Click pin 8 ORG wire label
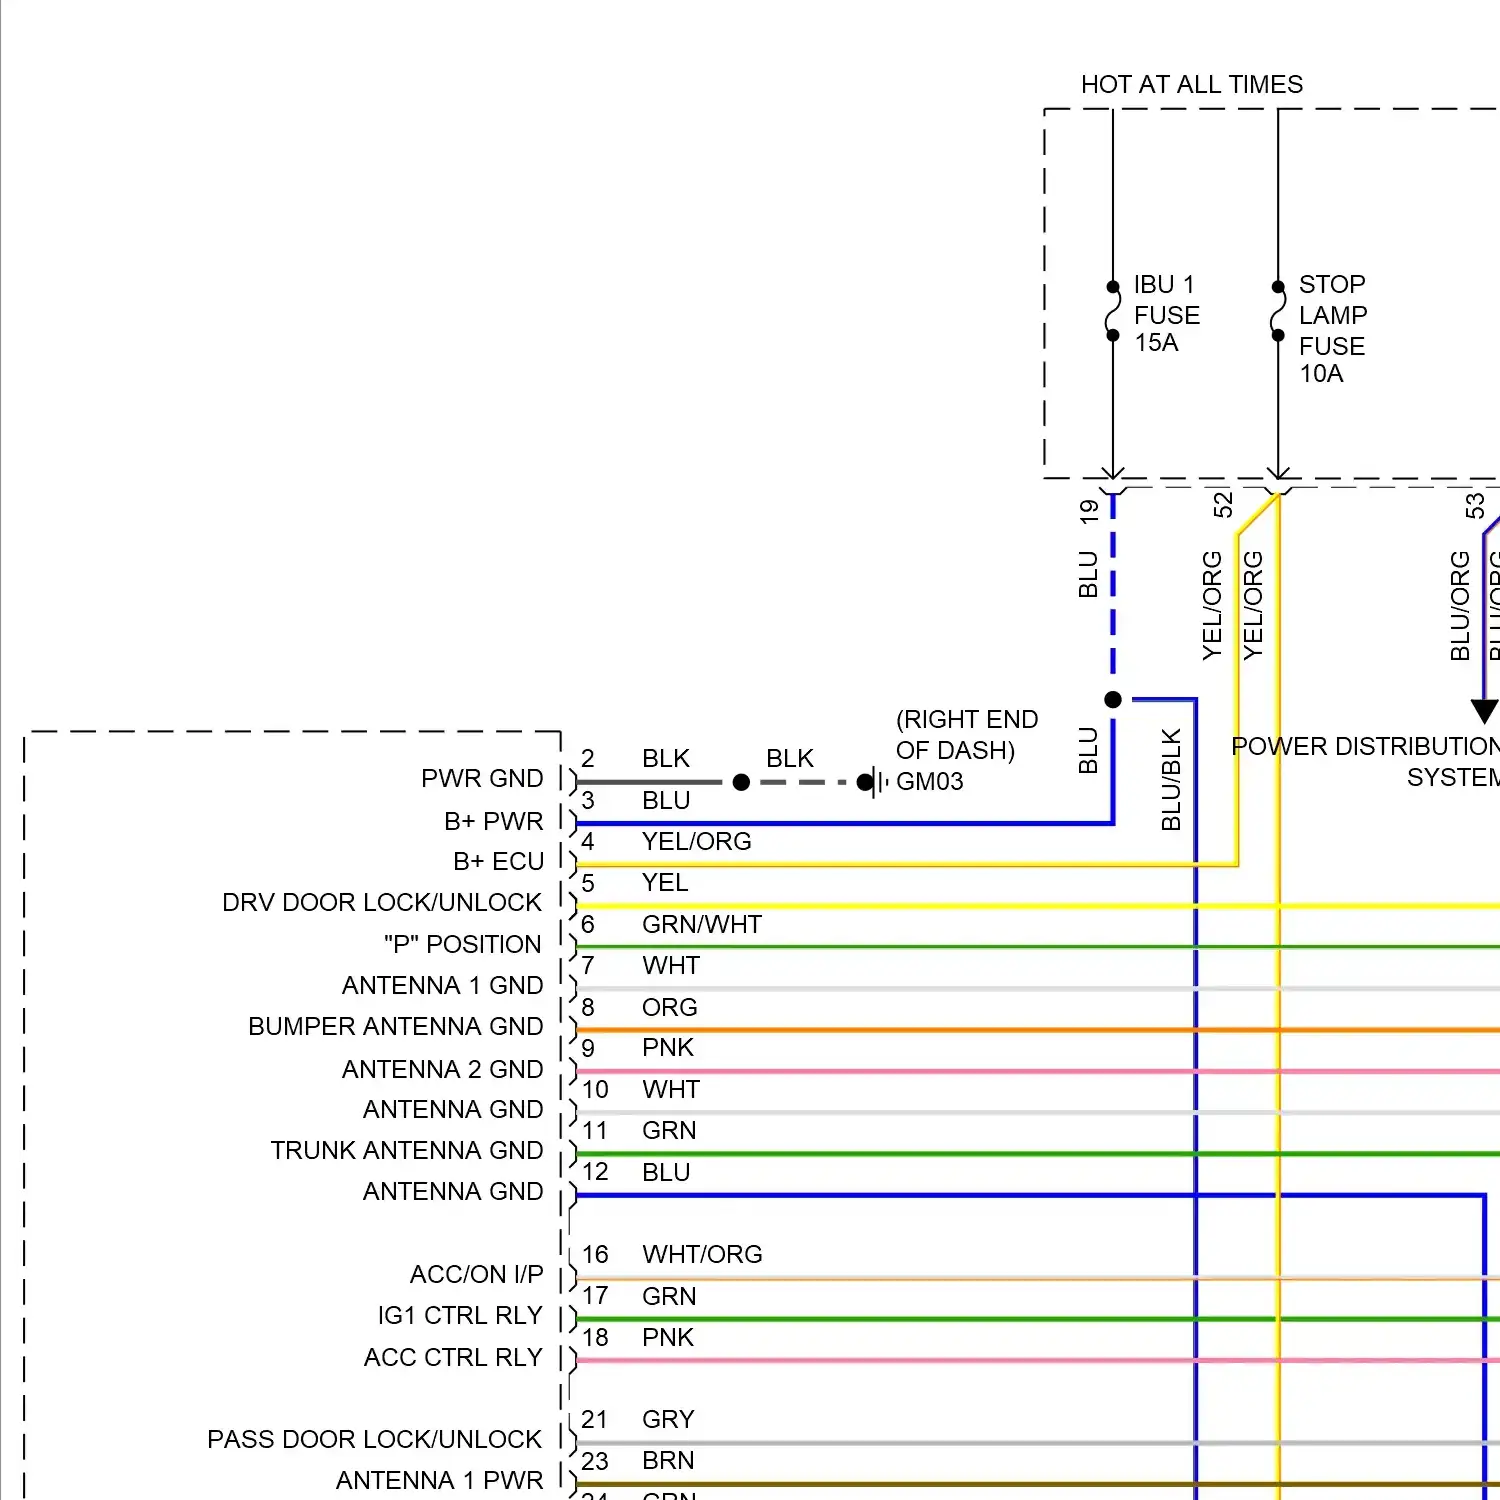The image size is (1500, 1500). (x=670, y=1008)
